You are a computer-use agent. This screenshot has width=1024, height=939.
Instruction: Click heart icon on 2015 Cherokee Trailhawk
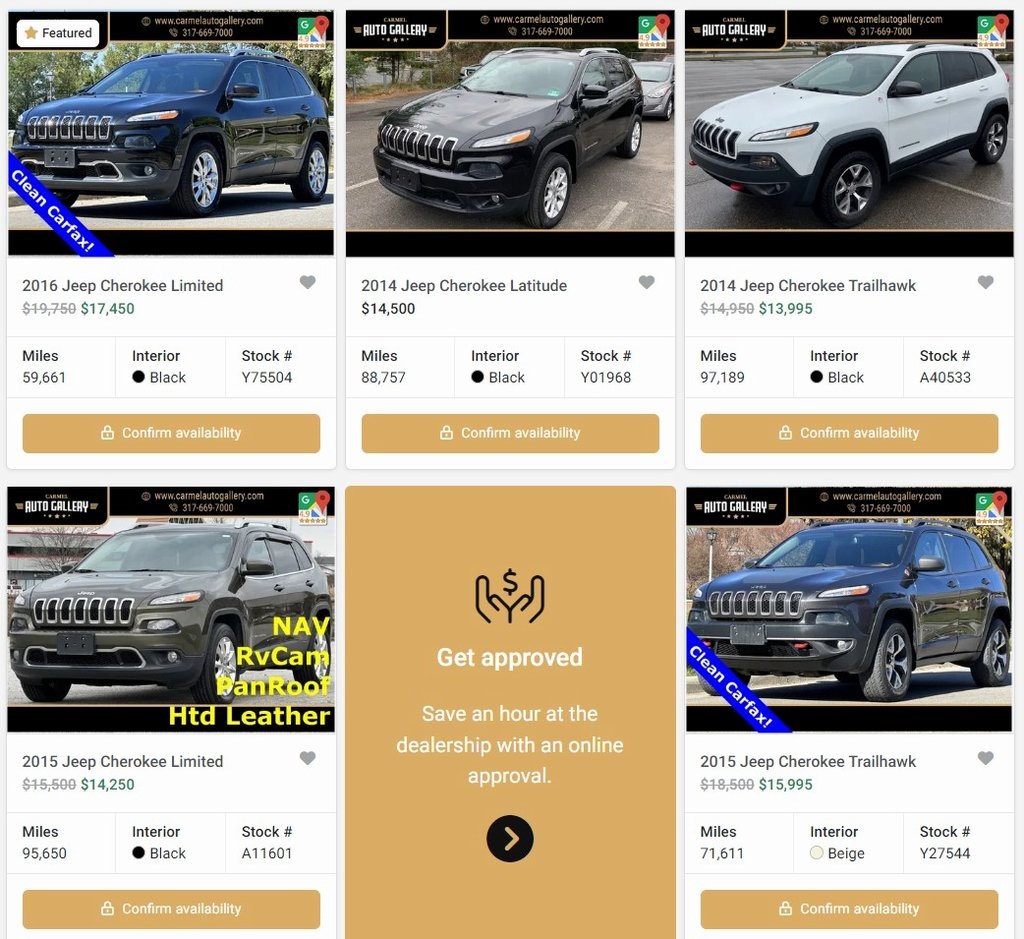(x=985, y=758)
